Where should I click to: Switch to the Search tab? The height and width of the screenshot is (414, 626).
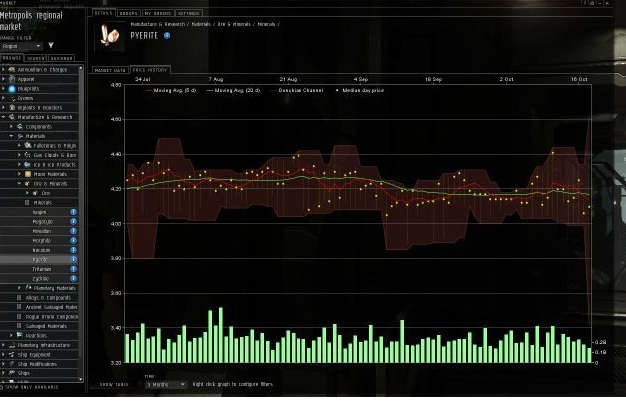(36, 58)
